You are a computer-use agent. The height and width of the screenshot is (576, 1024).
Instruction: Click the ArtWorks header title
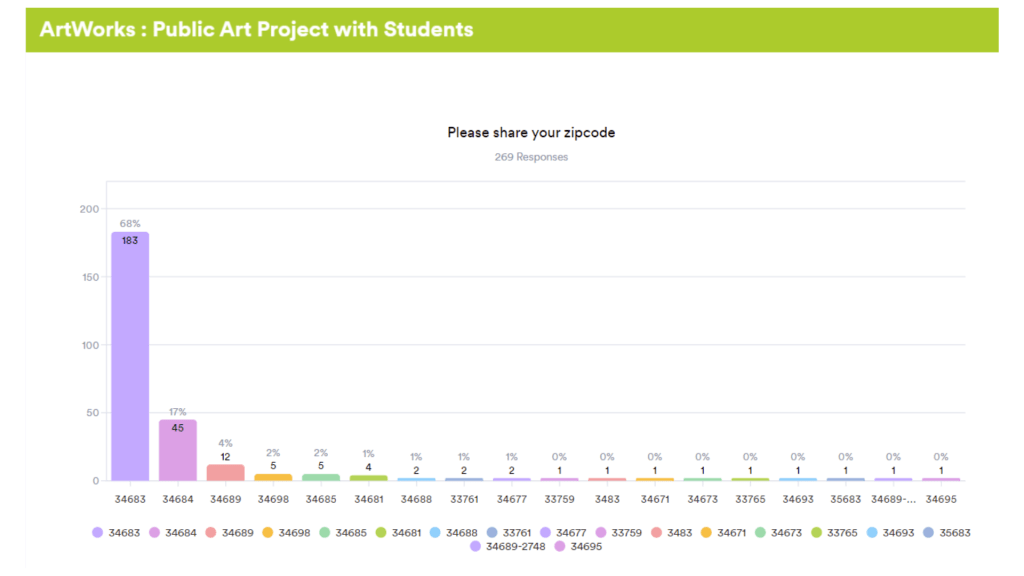point(256,29)
